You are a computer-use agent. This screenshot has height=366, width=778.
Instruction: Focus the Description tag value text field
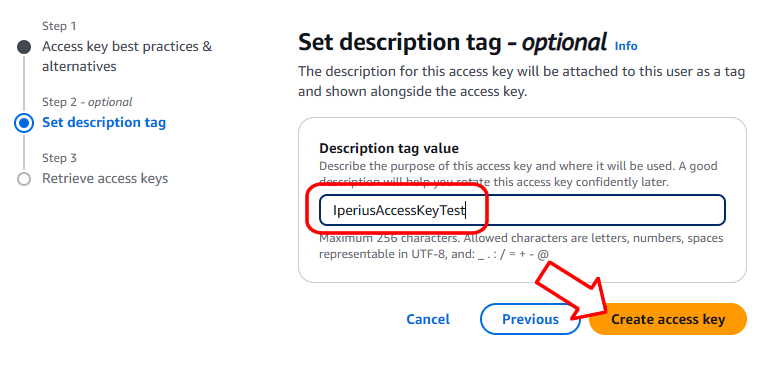[522, 210]
